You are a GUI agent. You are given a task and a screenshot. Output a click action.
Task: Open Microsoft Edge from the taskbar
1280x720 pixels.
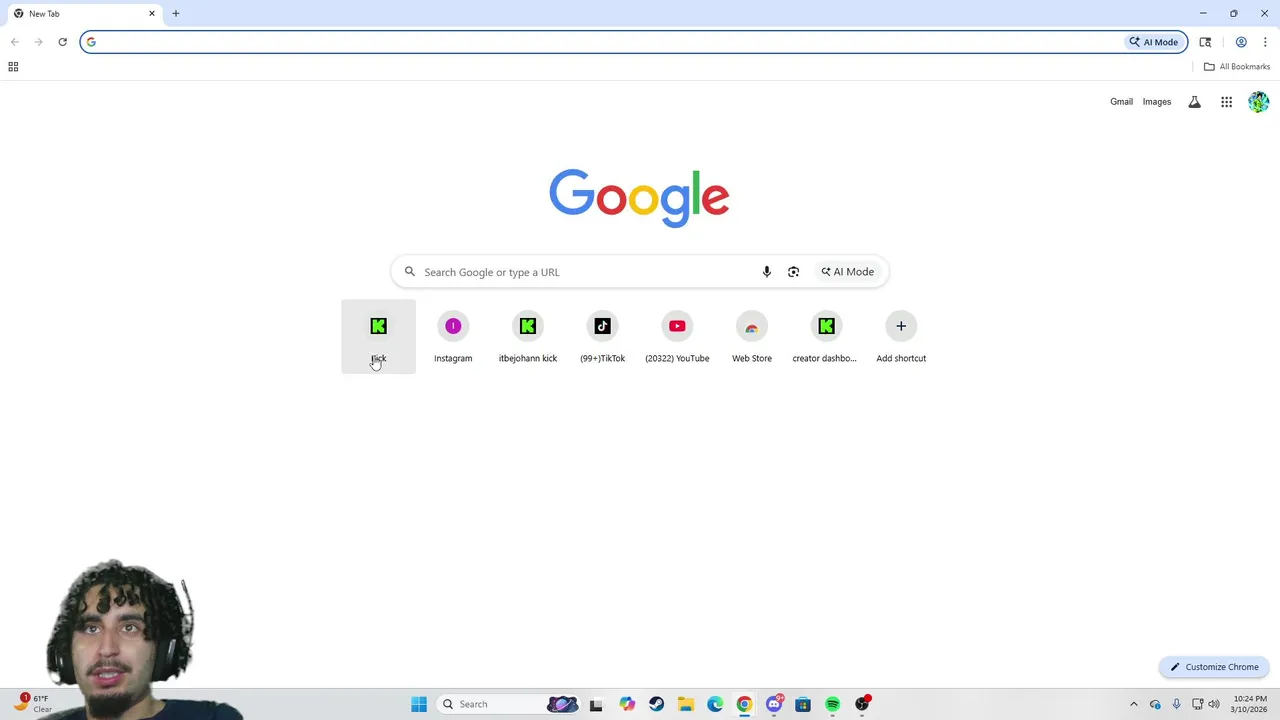[x=715, y=704]
